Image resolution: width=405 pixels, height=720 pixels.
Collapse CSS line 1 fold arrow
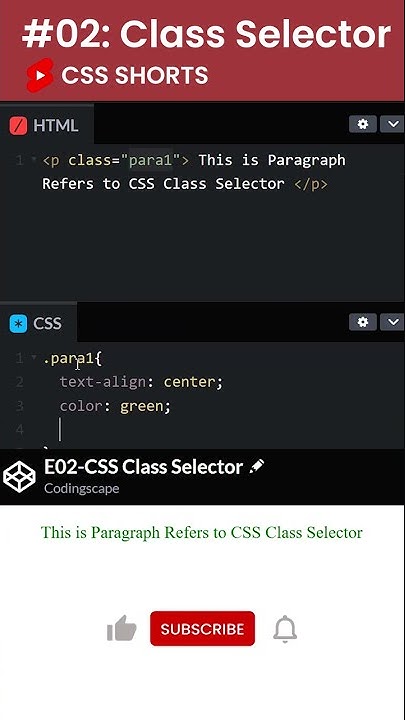(34, 358)
